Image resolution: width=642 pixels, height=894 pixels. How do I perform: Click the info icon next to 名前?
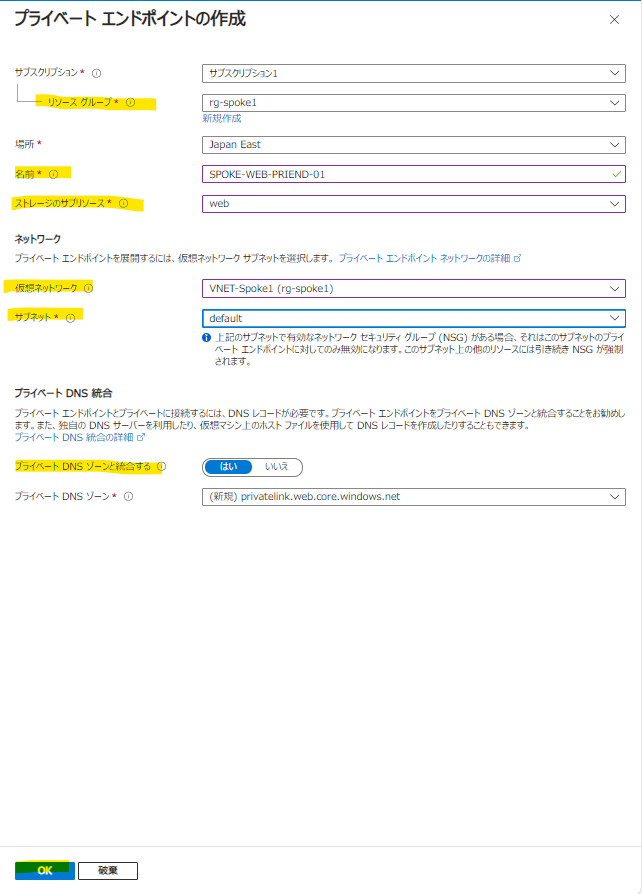coord(54,174)
